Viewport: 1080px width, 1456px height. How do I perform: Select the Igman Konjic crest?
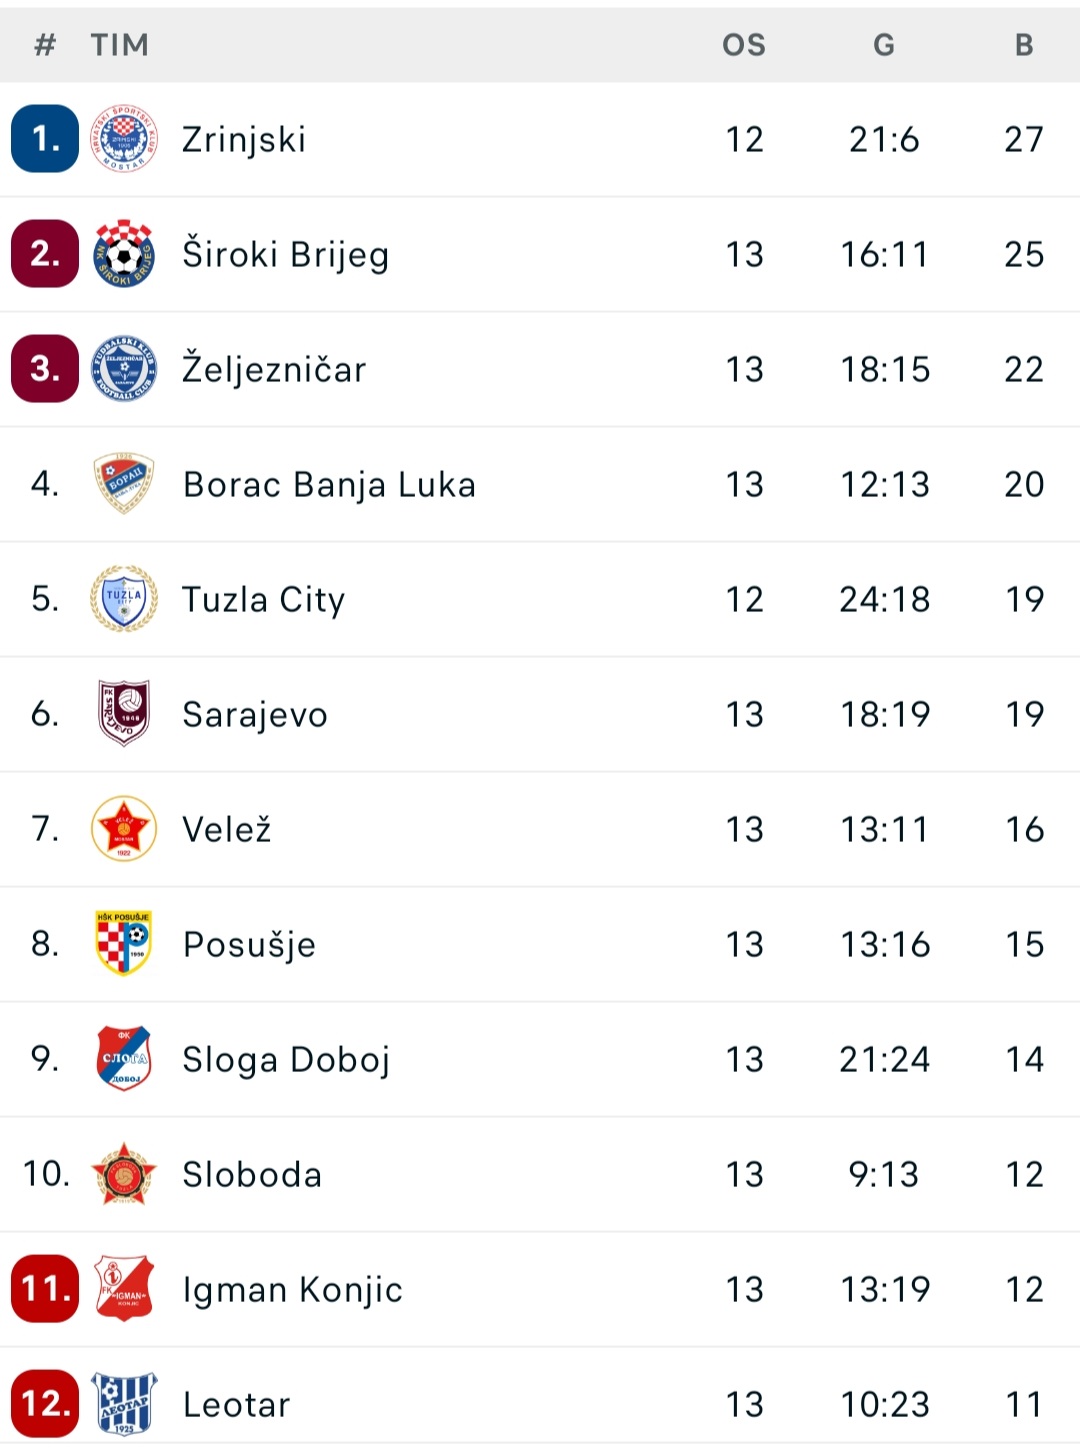pyautogui.click(x=124, y=1288)
